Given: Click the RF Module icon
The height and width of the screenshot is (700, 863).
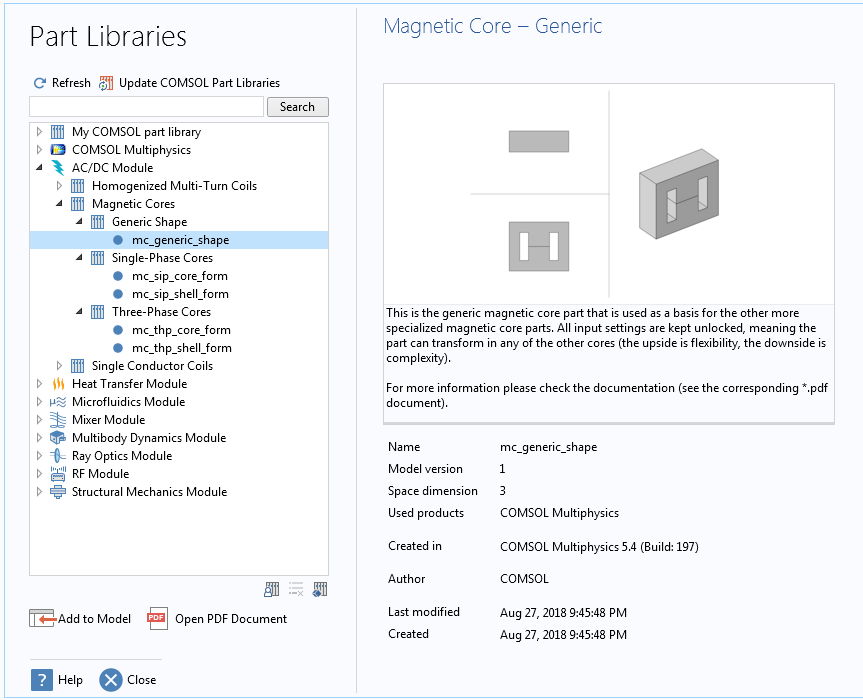Looking at the screenshot, I should pyautogui.click(x=58, y=474).
